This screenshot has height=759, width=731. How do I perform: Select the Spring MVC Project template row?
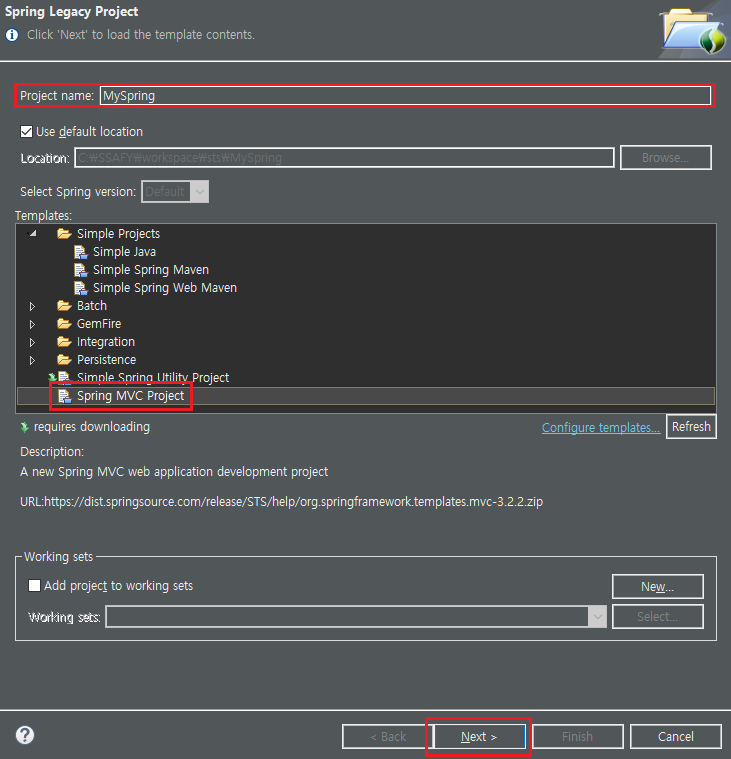pos(366,396)
